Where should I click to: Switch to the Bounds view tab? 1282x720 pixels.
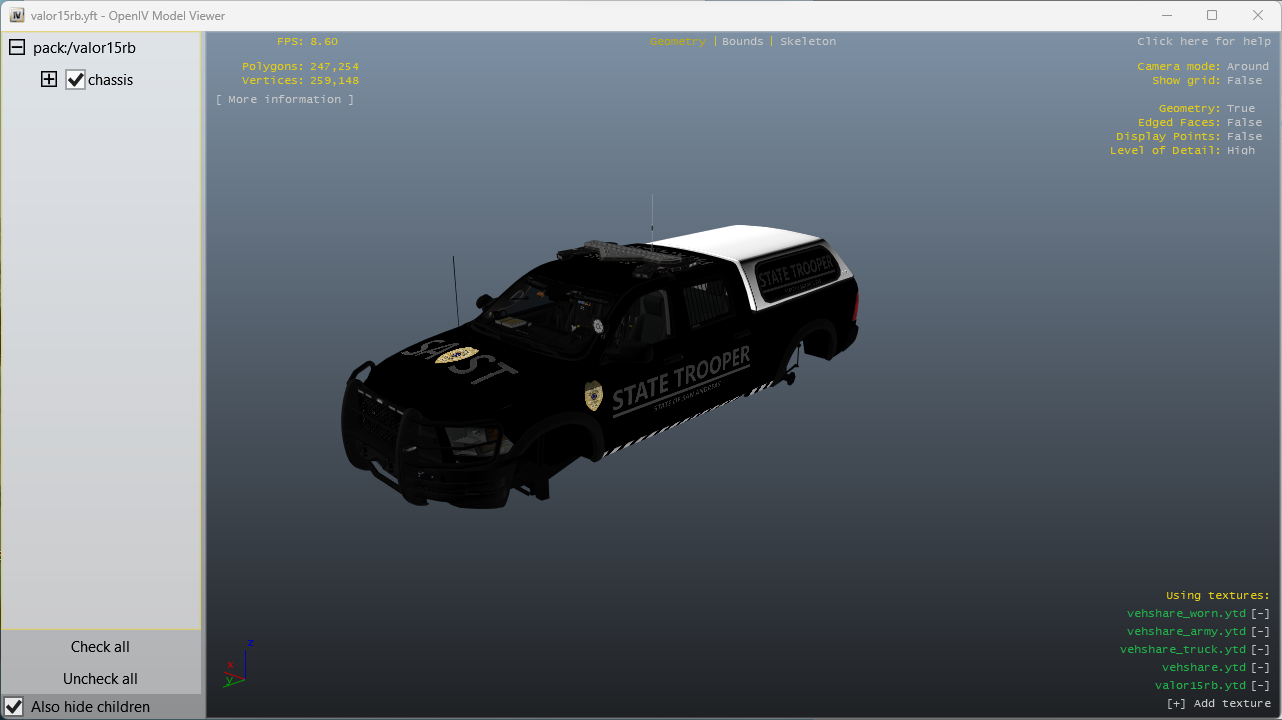(742, 42)
